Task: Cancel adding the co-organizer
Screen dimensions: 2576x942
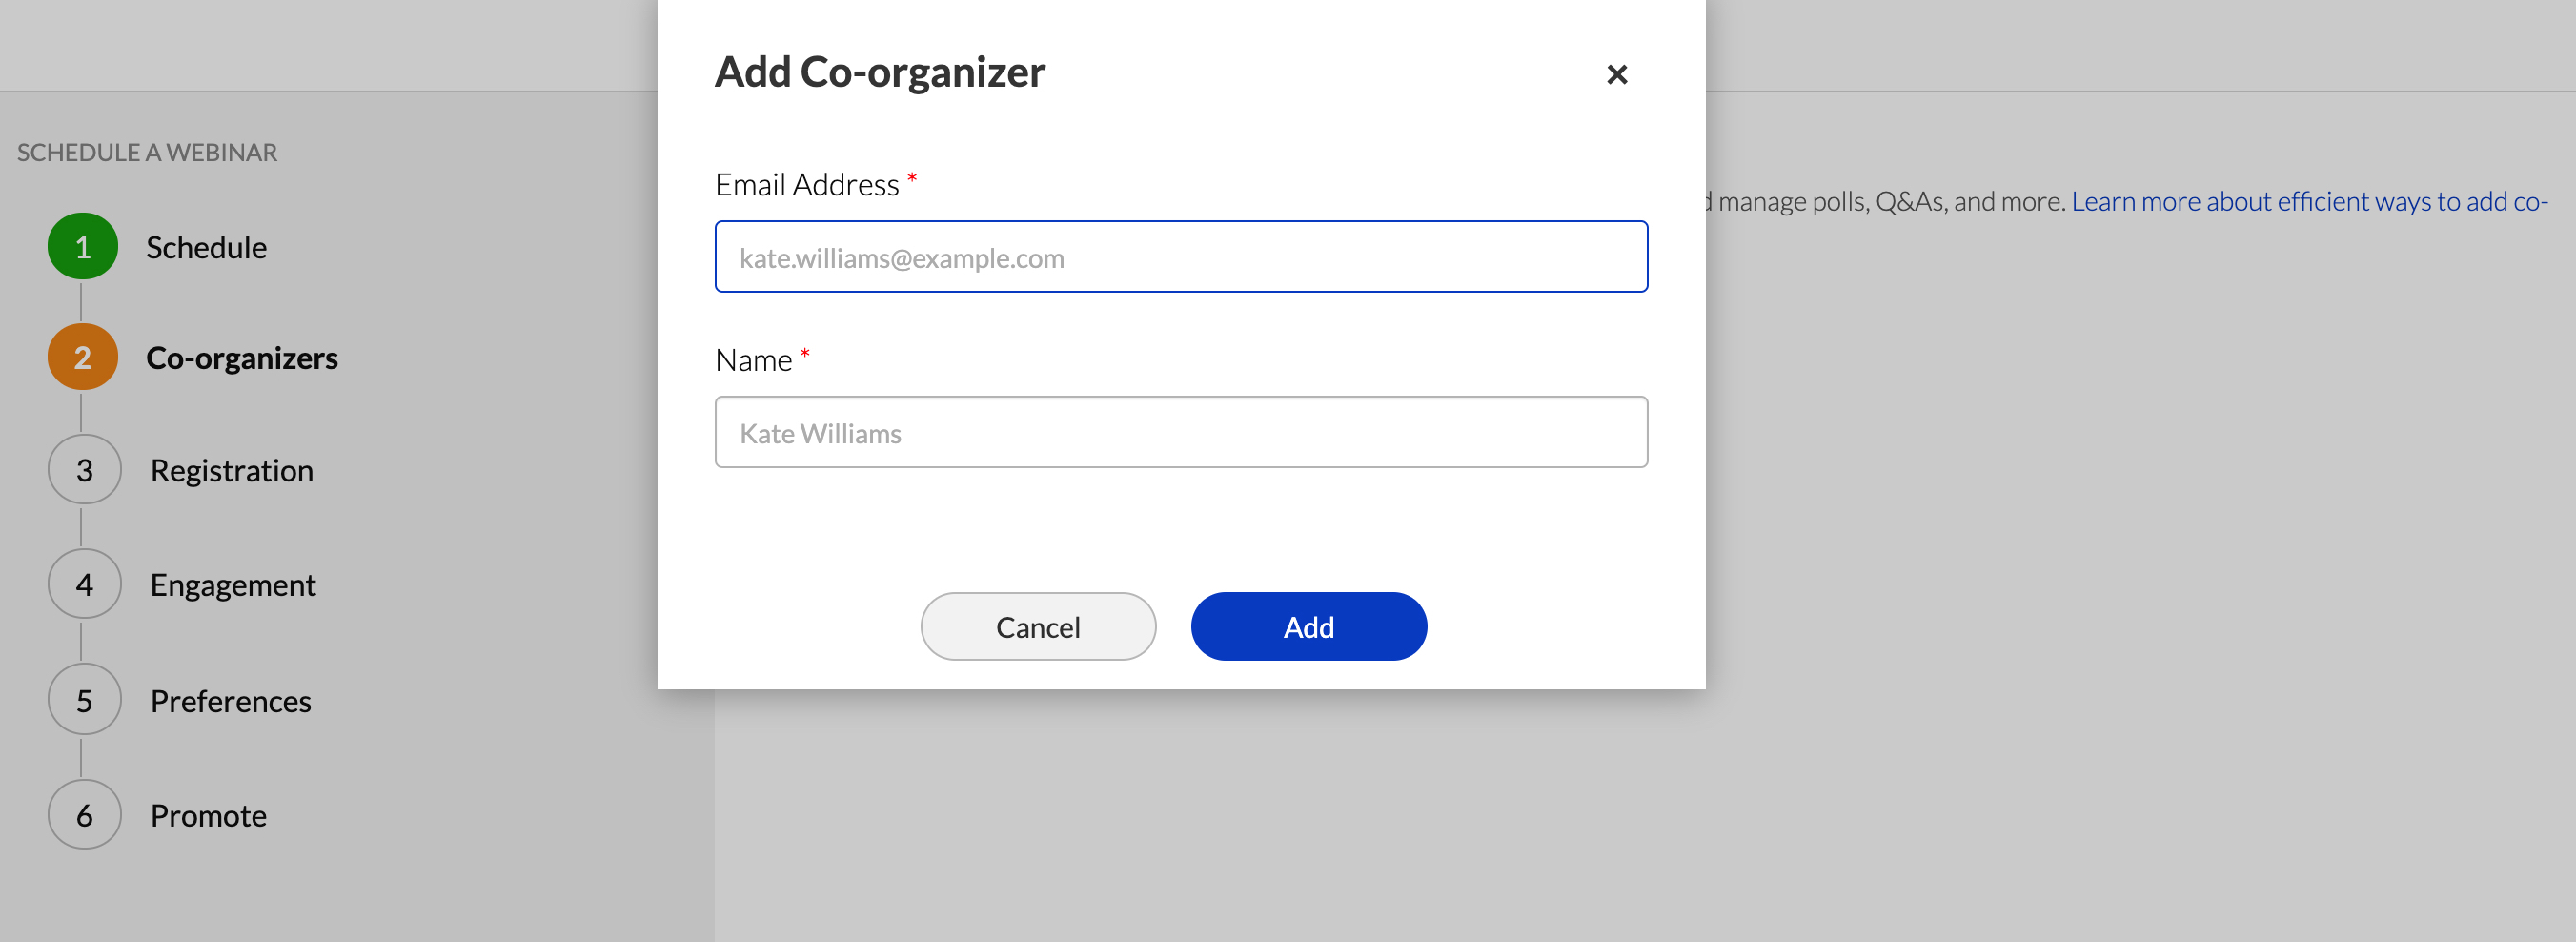Action: [x=1038, y=626]
